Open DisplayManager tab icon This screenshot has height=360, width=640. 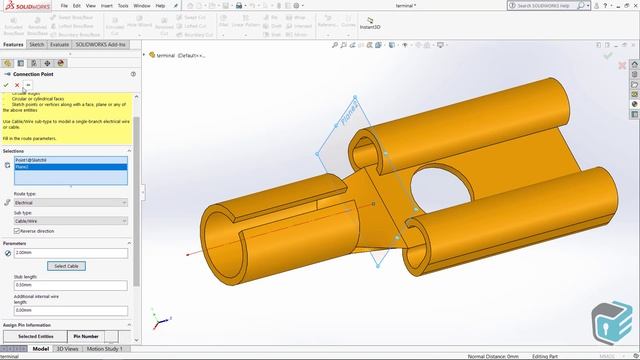click(61, 63)
